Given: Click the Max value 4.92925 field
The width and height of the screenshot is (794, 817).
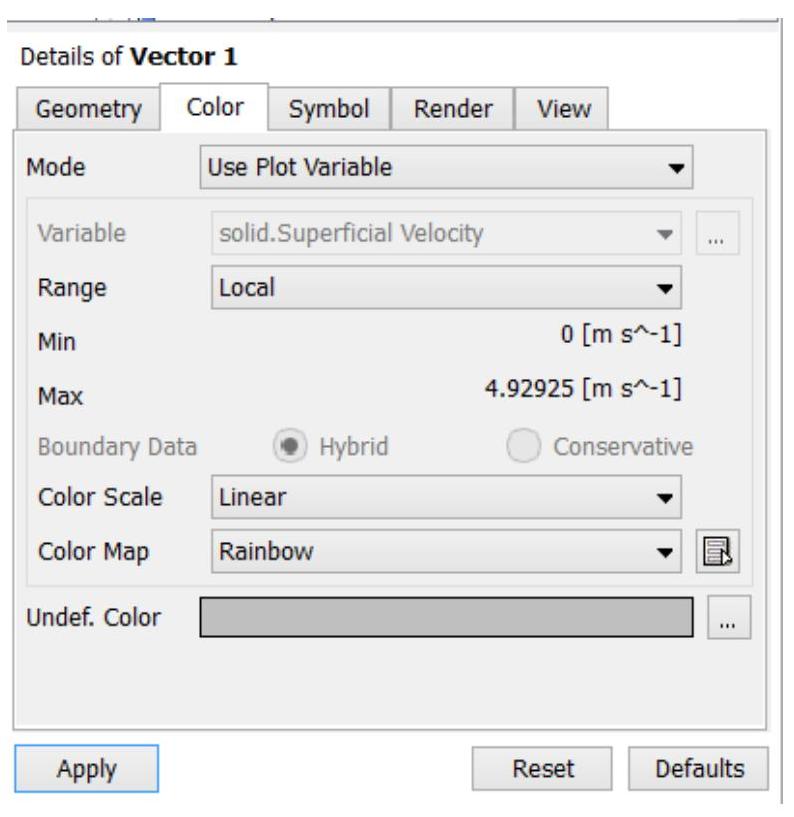Looking at the screenshot, I should (x=583, y=389).
